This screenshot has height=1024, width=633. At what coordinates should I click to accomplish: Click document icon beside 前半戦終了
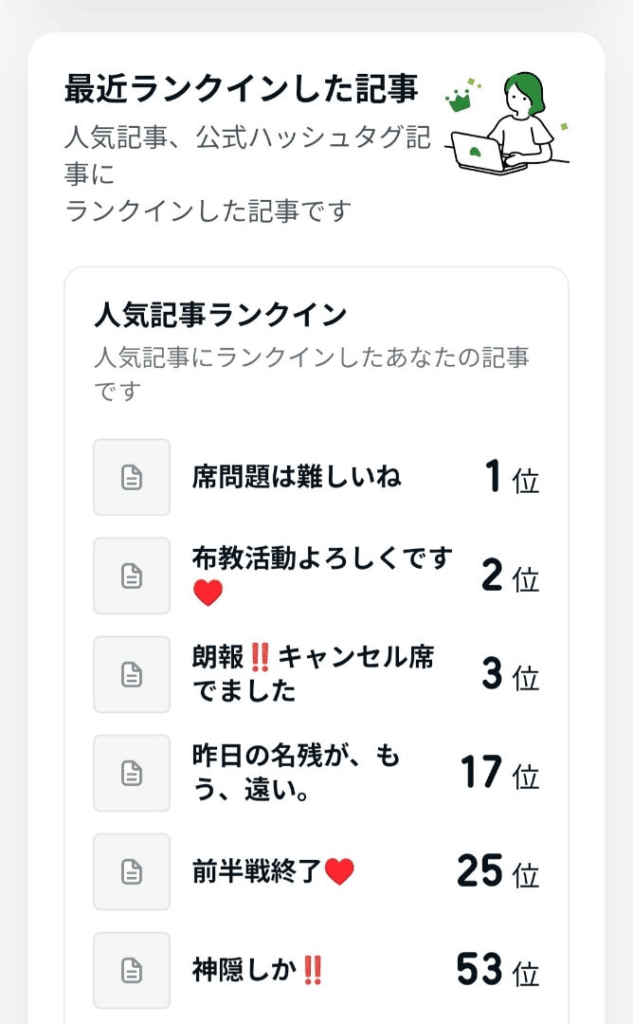(132, 872)
